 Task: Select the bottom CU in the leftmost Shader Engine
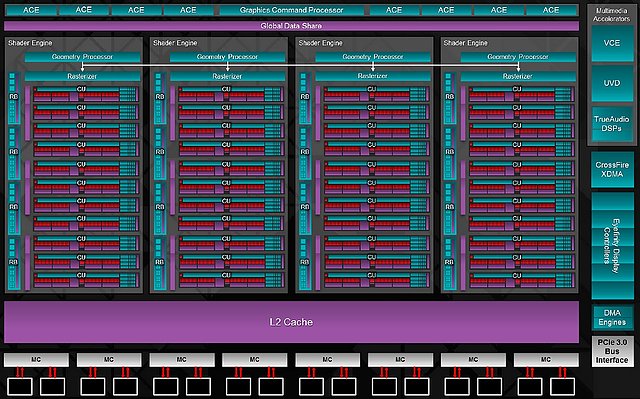click(86, 280)
